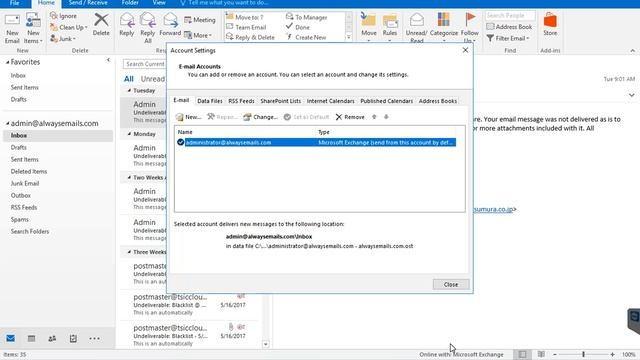Open the Deleted Items folder
This screenshot has width=640, height=360.
coord(29,171)
